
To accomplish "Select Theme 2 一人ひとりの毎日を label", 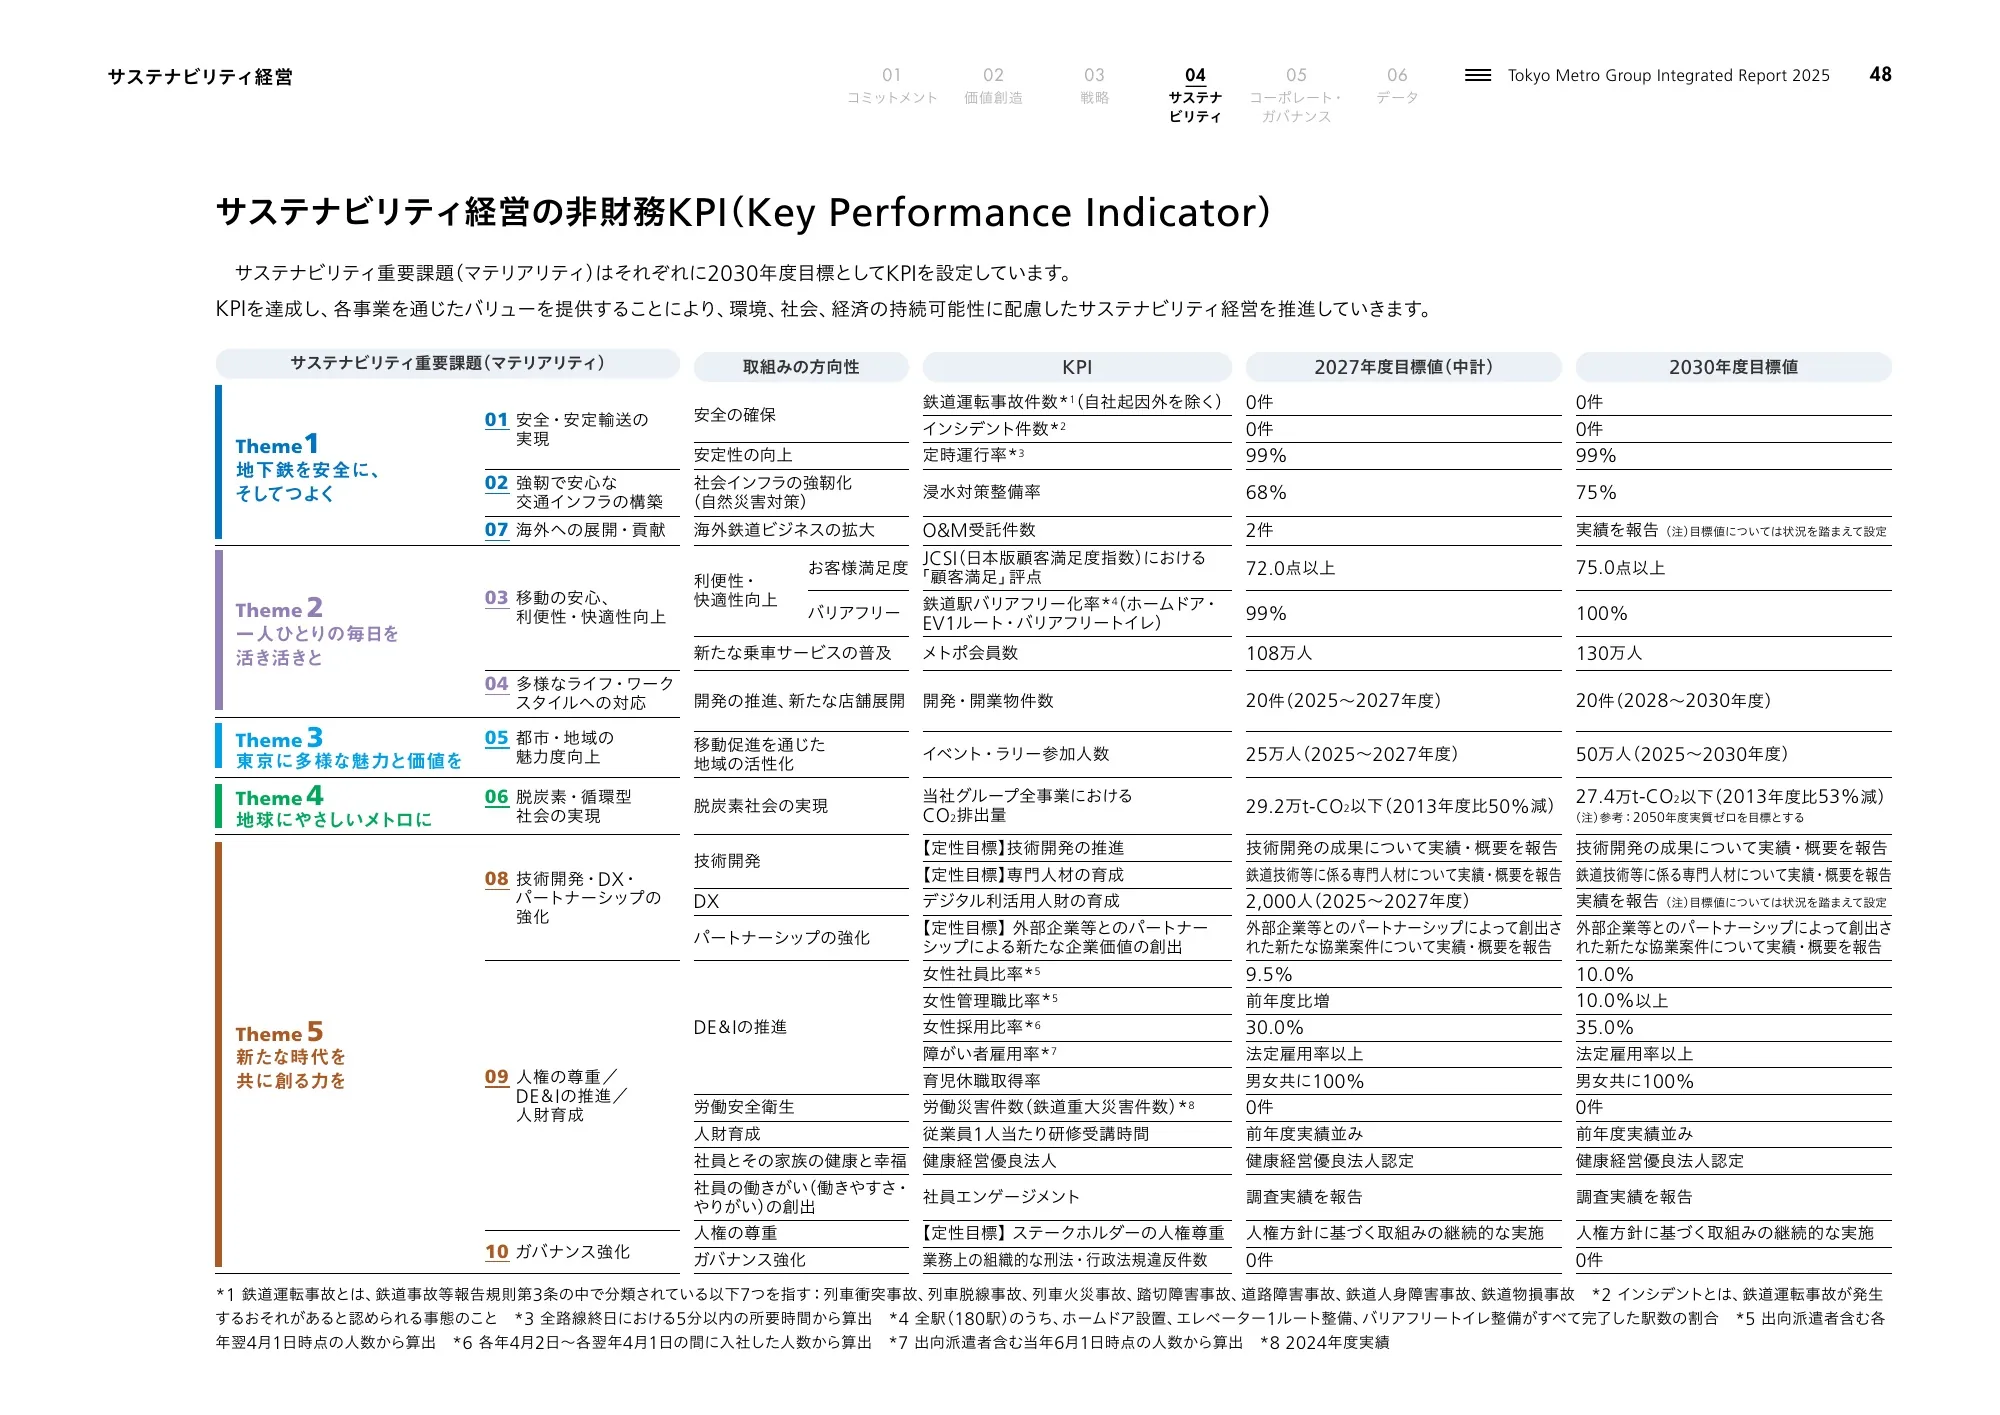I will (316, 632).
